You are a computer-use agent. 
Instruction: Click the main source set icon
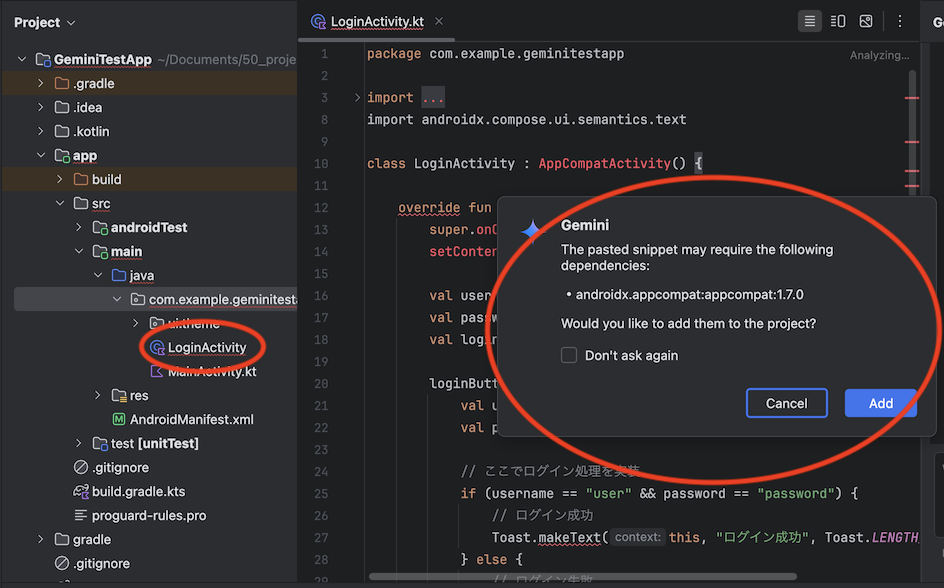pos(100,252)
